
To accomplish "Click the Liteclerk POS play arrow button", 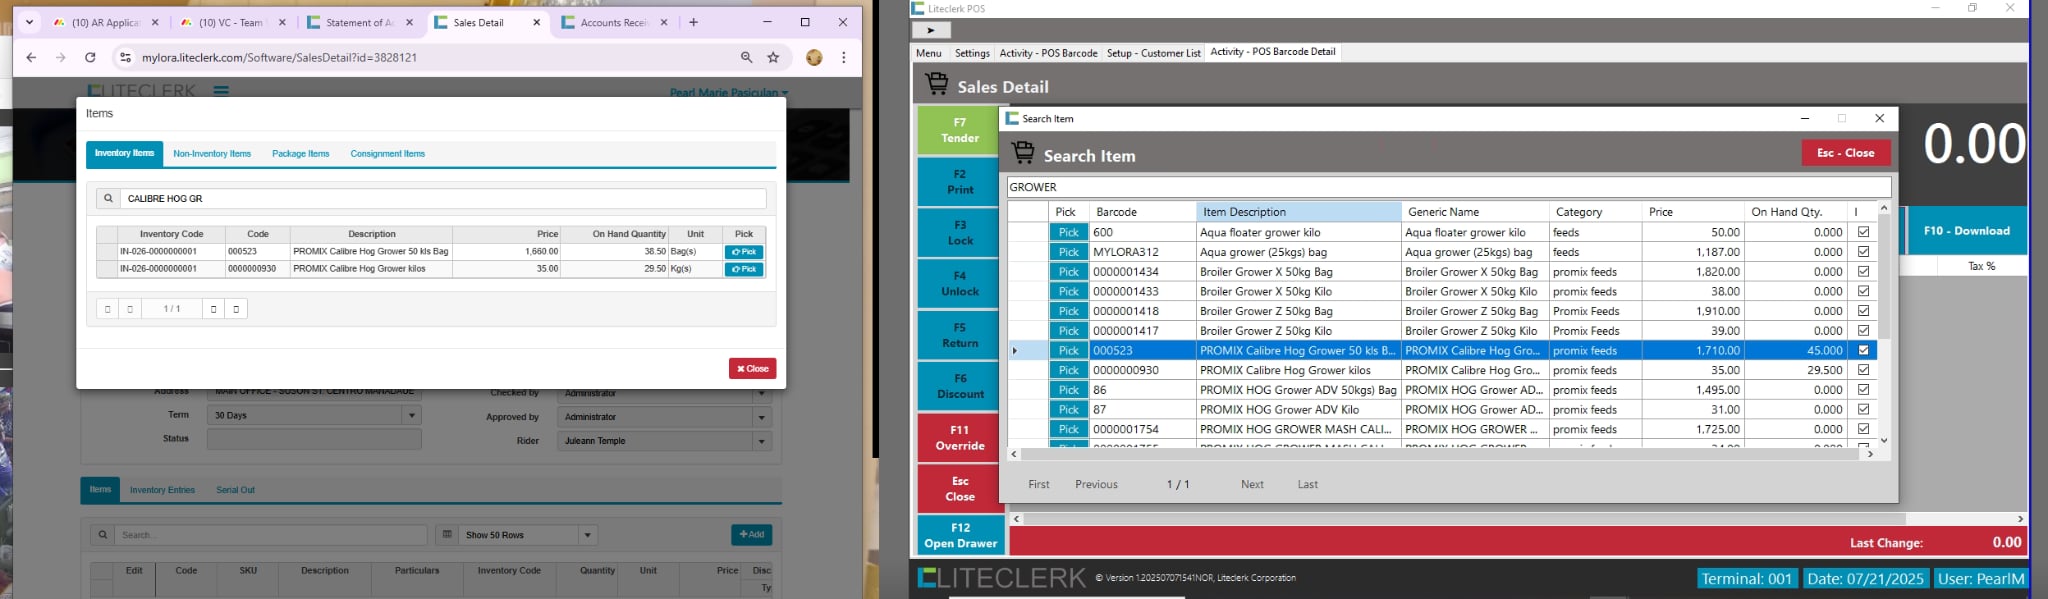I will [931, 31].
